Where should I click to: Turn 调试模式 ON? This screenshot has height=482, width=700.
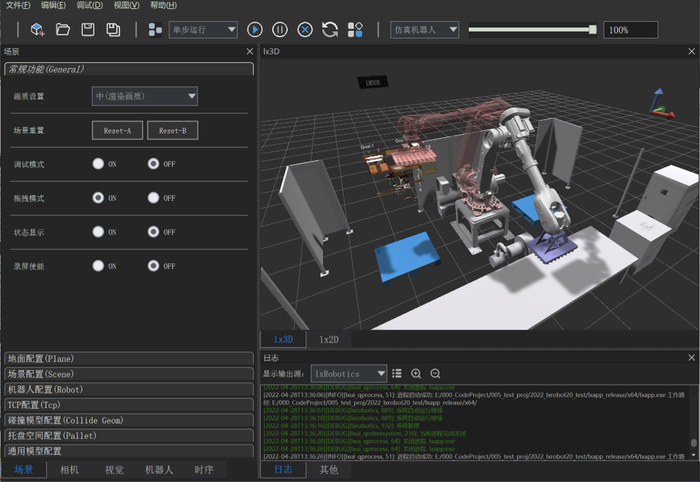pyautogui.click(x=98, y=164)
